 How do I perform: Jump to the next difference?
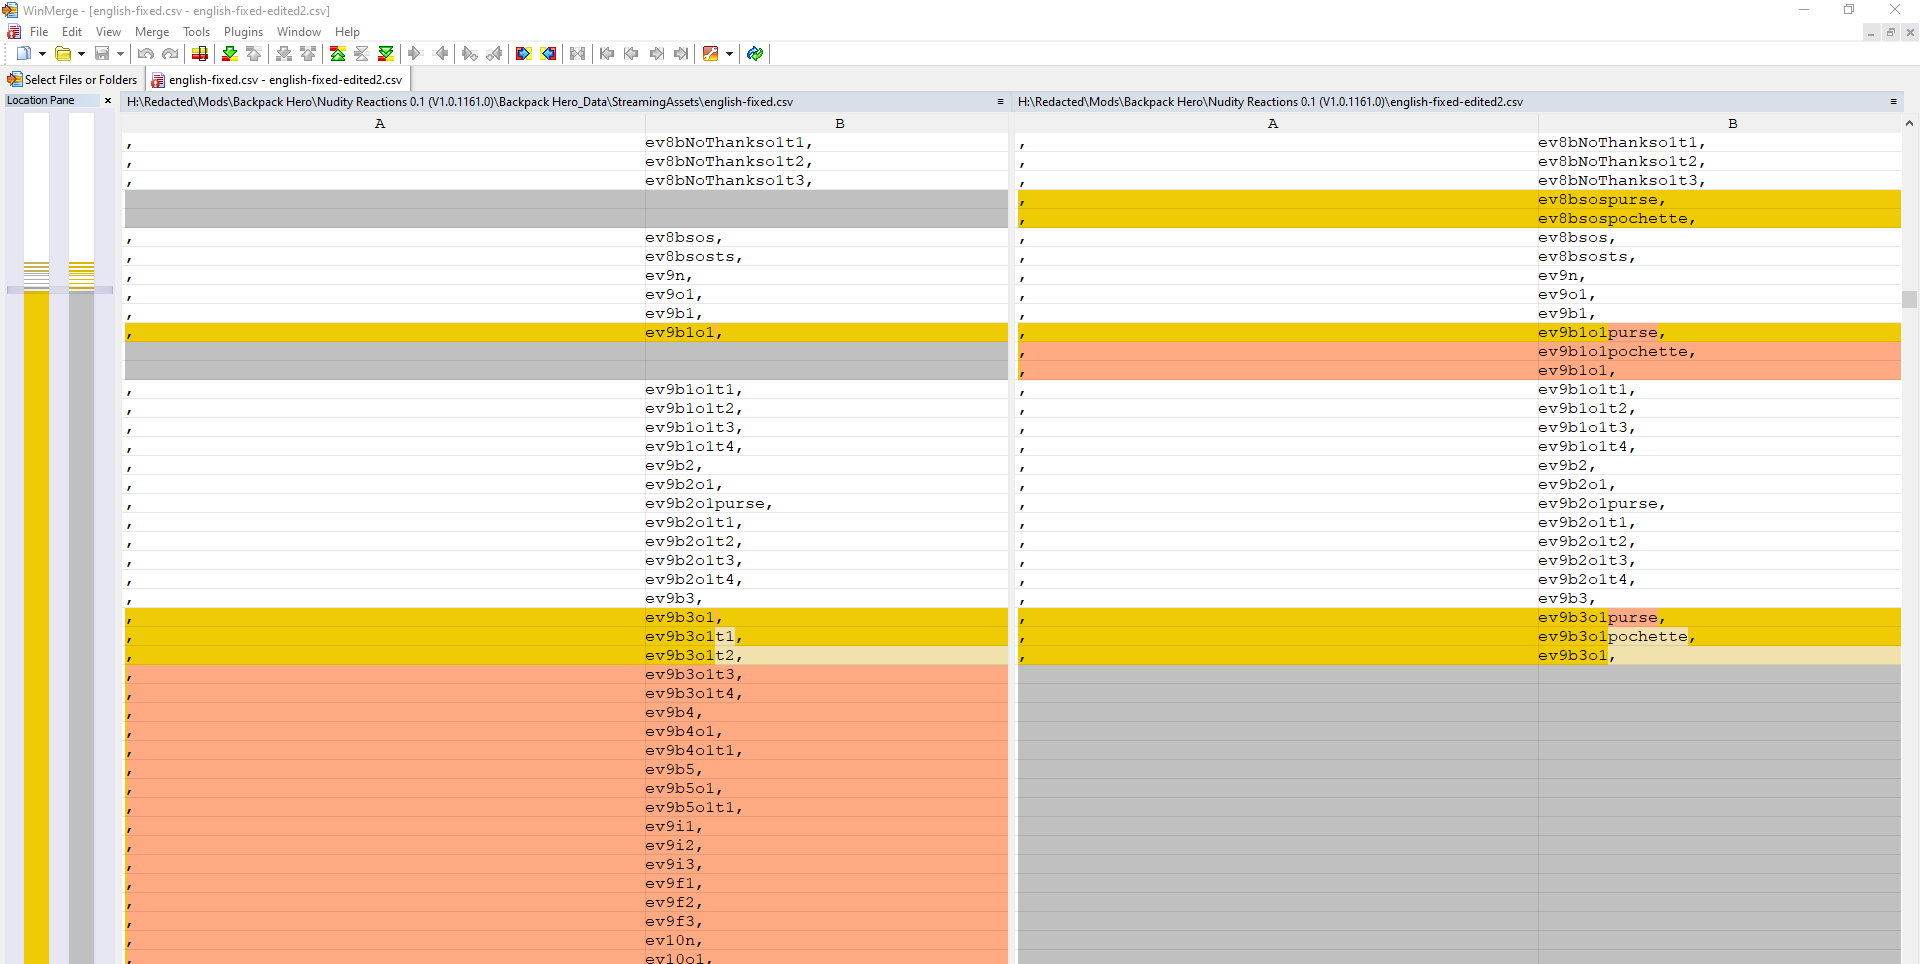(230, 53)
